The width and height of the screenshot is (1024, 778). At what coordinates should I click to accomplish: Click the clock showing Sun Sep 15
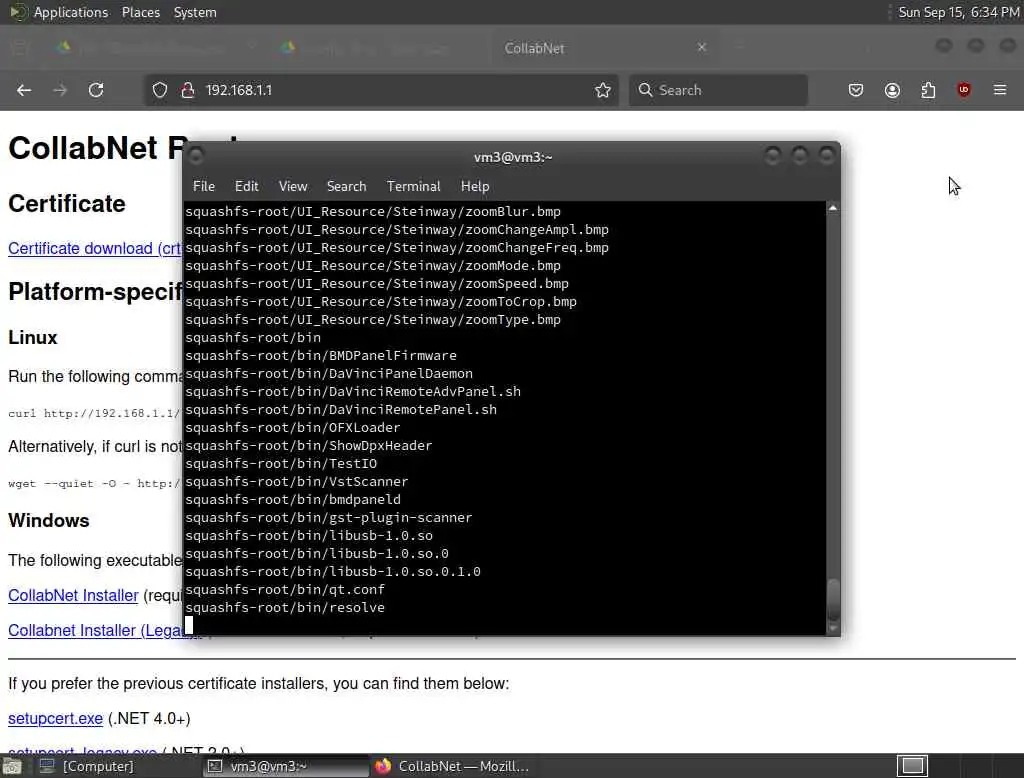(x=958, y=12)
